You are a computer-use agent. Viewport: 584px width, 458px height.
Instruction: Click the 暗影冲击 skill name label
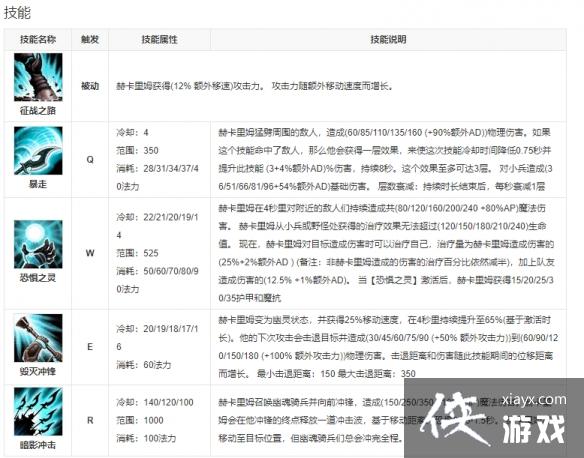click(38, 445)
